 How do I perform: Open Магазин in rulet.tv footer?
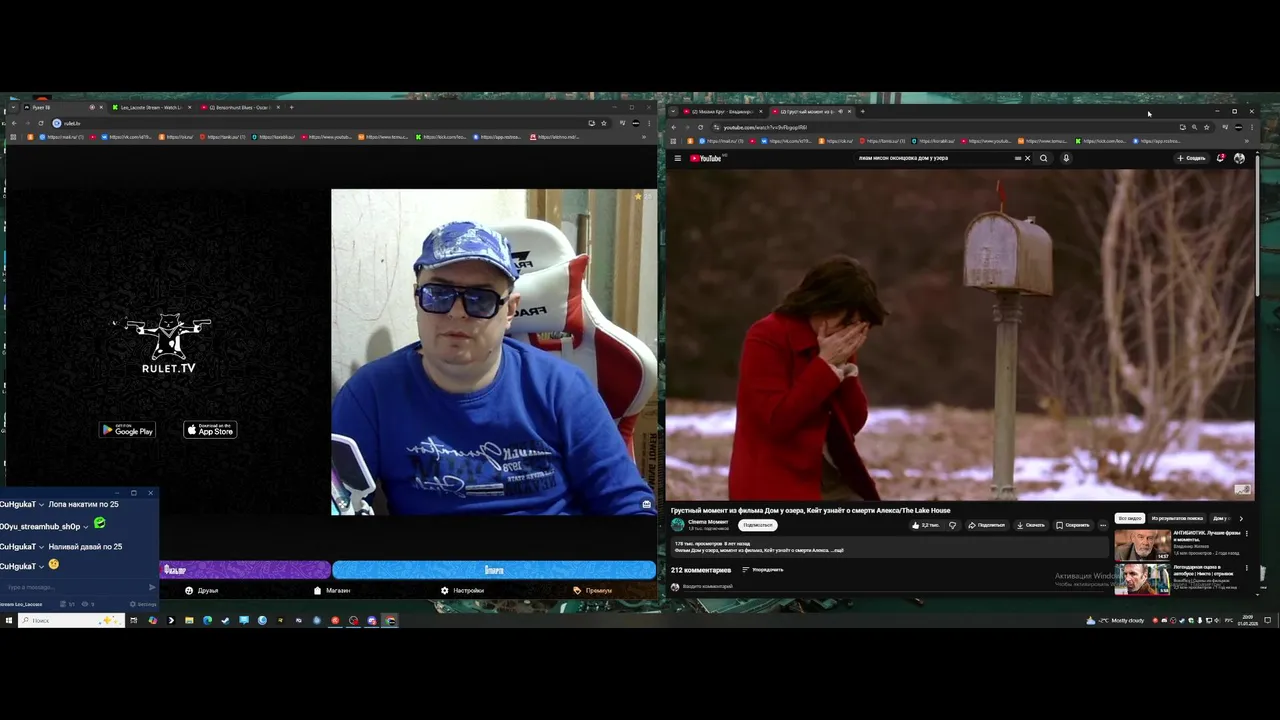pos(333,591)
